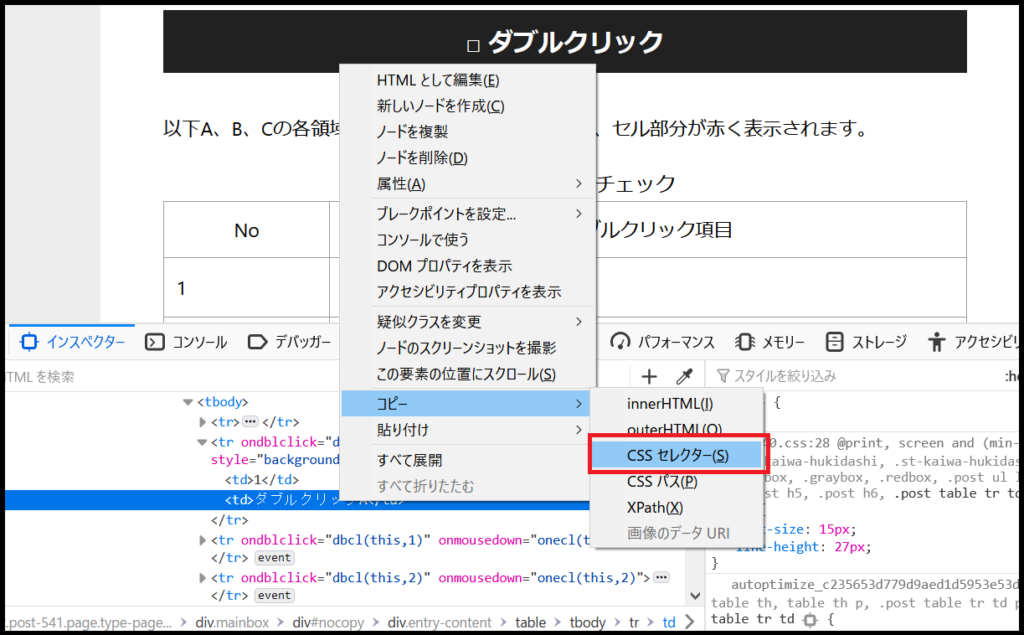
Task: Collapse the tr ondblclick node with style
Action: pos(202,442)
